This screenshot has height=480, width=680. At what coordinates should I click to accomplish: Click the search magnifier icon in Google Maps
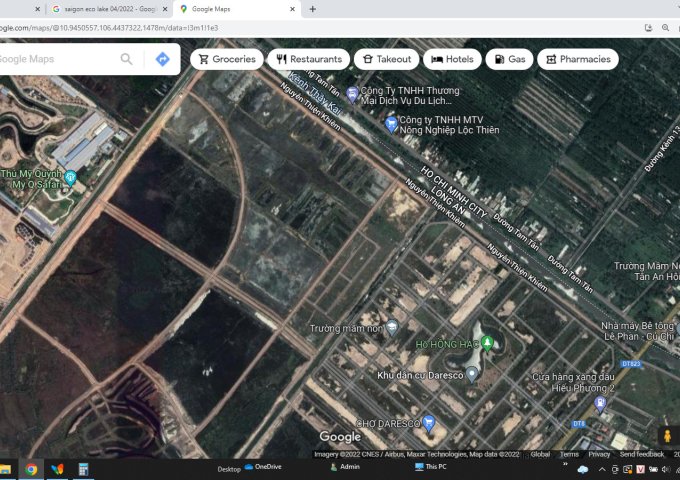(x=126, y=59)
